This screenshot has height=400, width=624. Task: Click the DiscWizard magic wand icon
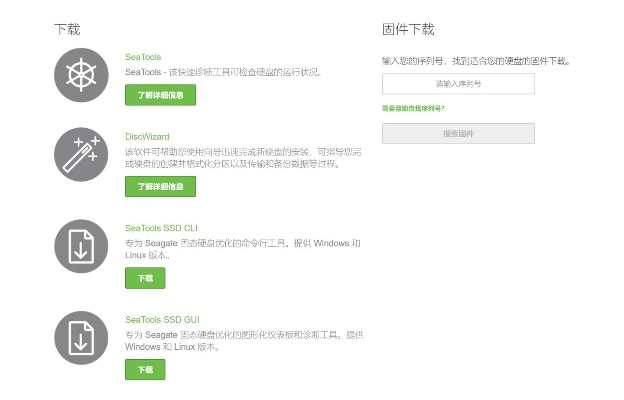(82, 156)
